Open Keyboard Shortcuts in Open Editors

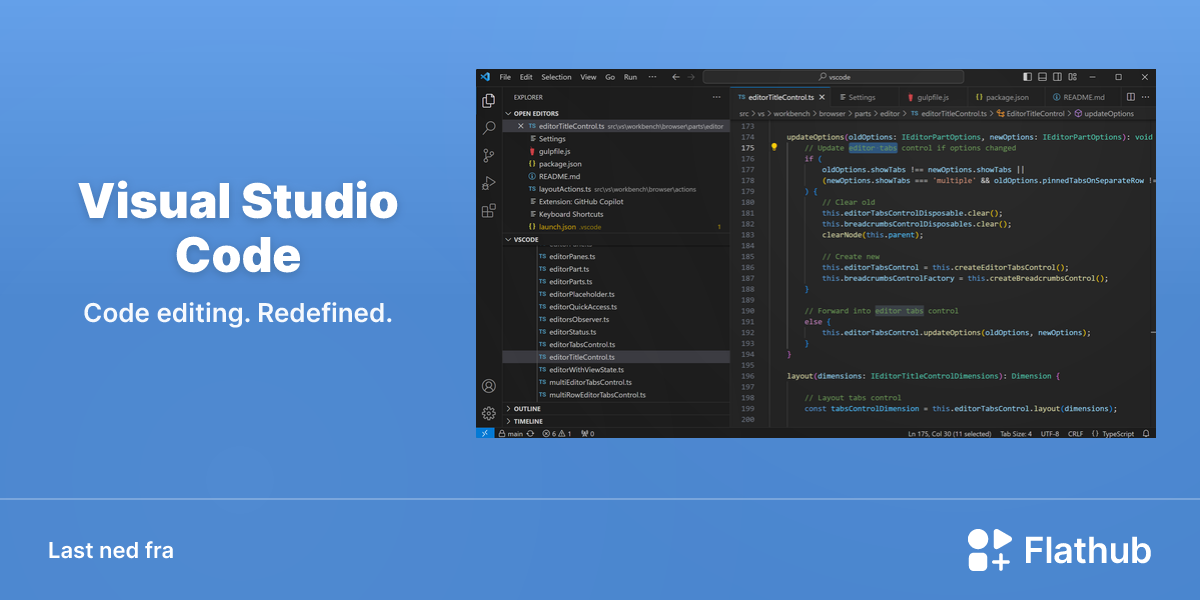point(616,214)
